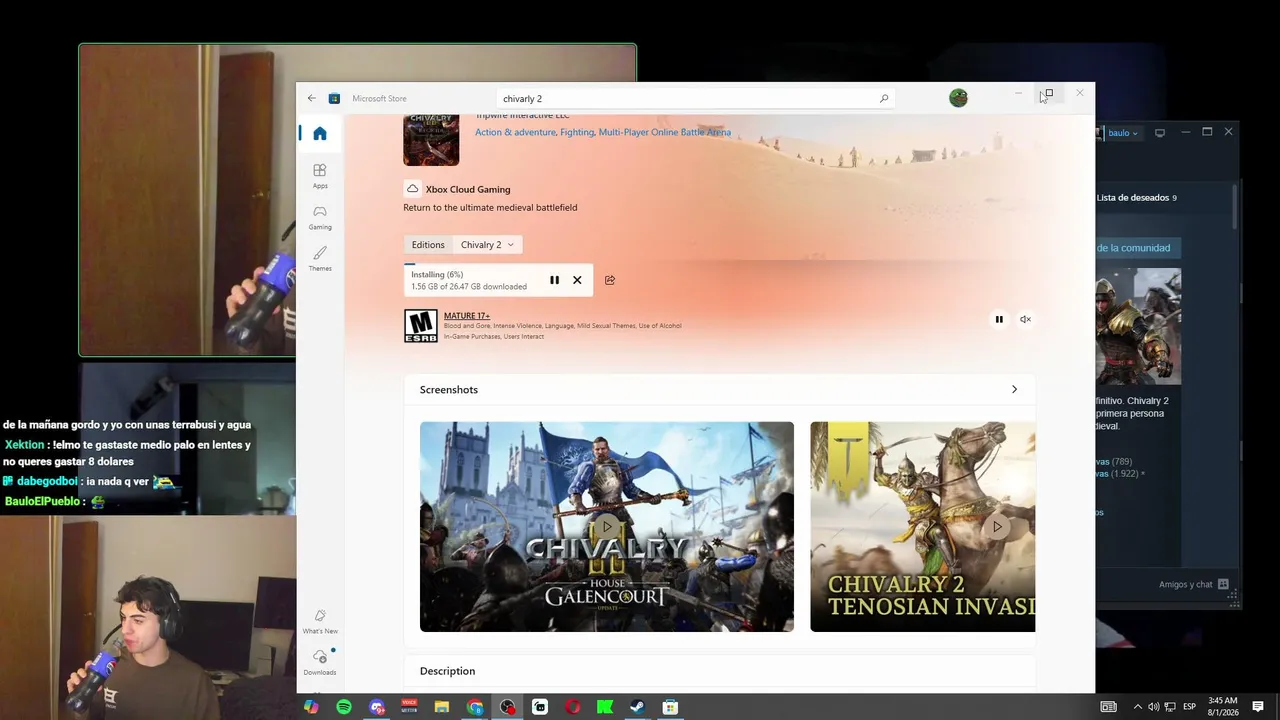Image resolution: width=1280 pixels, height=720 pixels.
Task: Unmute the background trailer audio
Action: coord(1025,319)
